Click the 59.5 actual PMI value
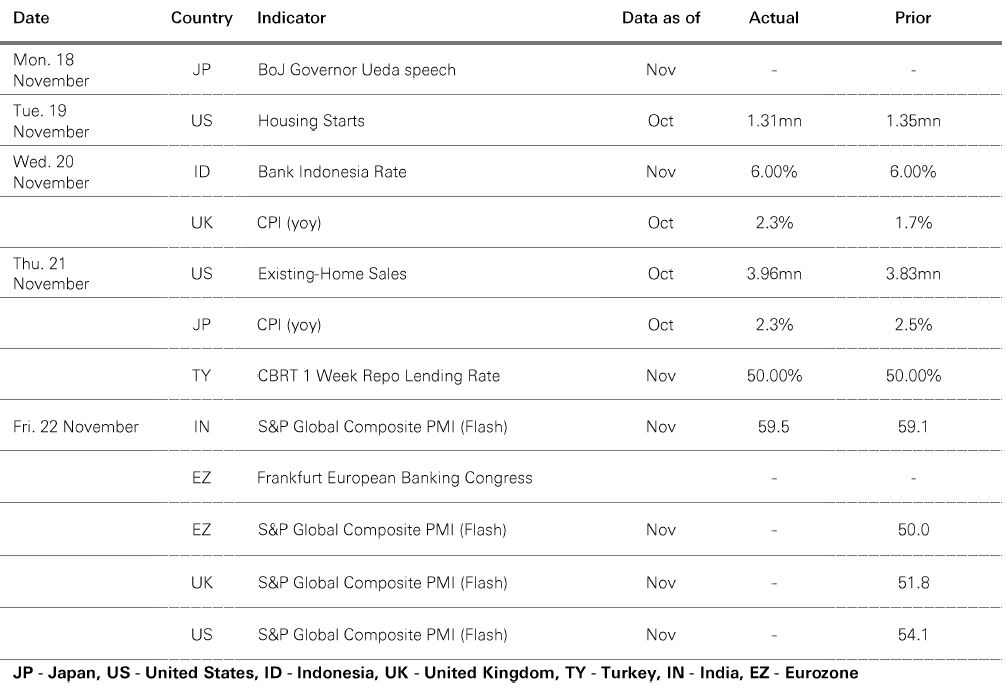 (773, 427)
